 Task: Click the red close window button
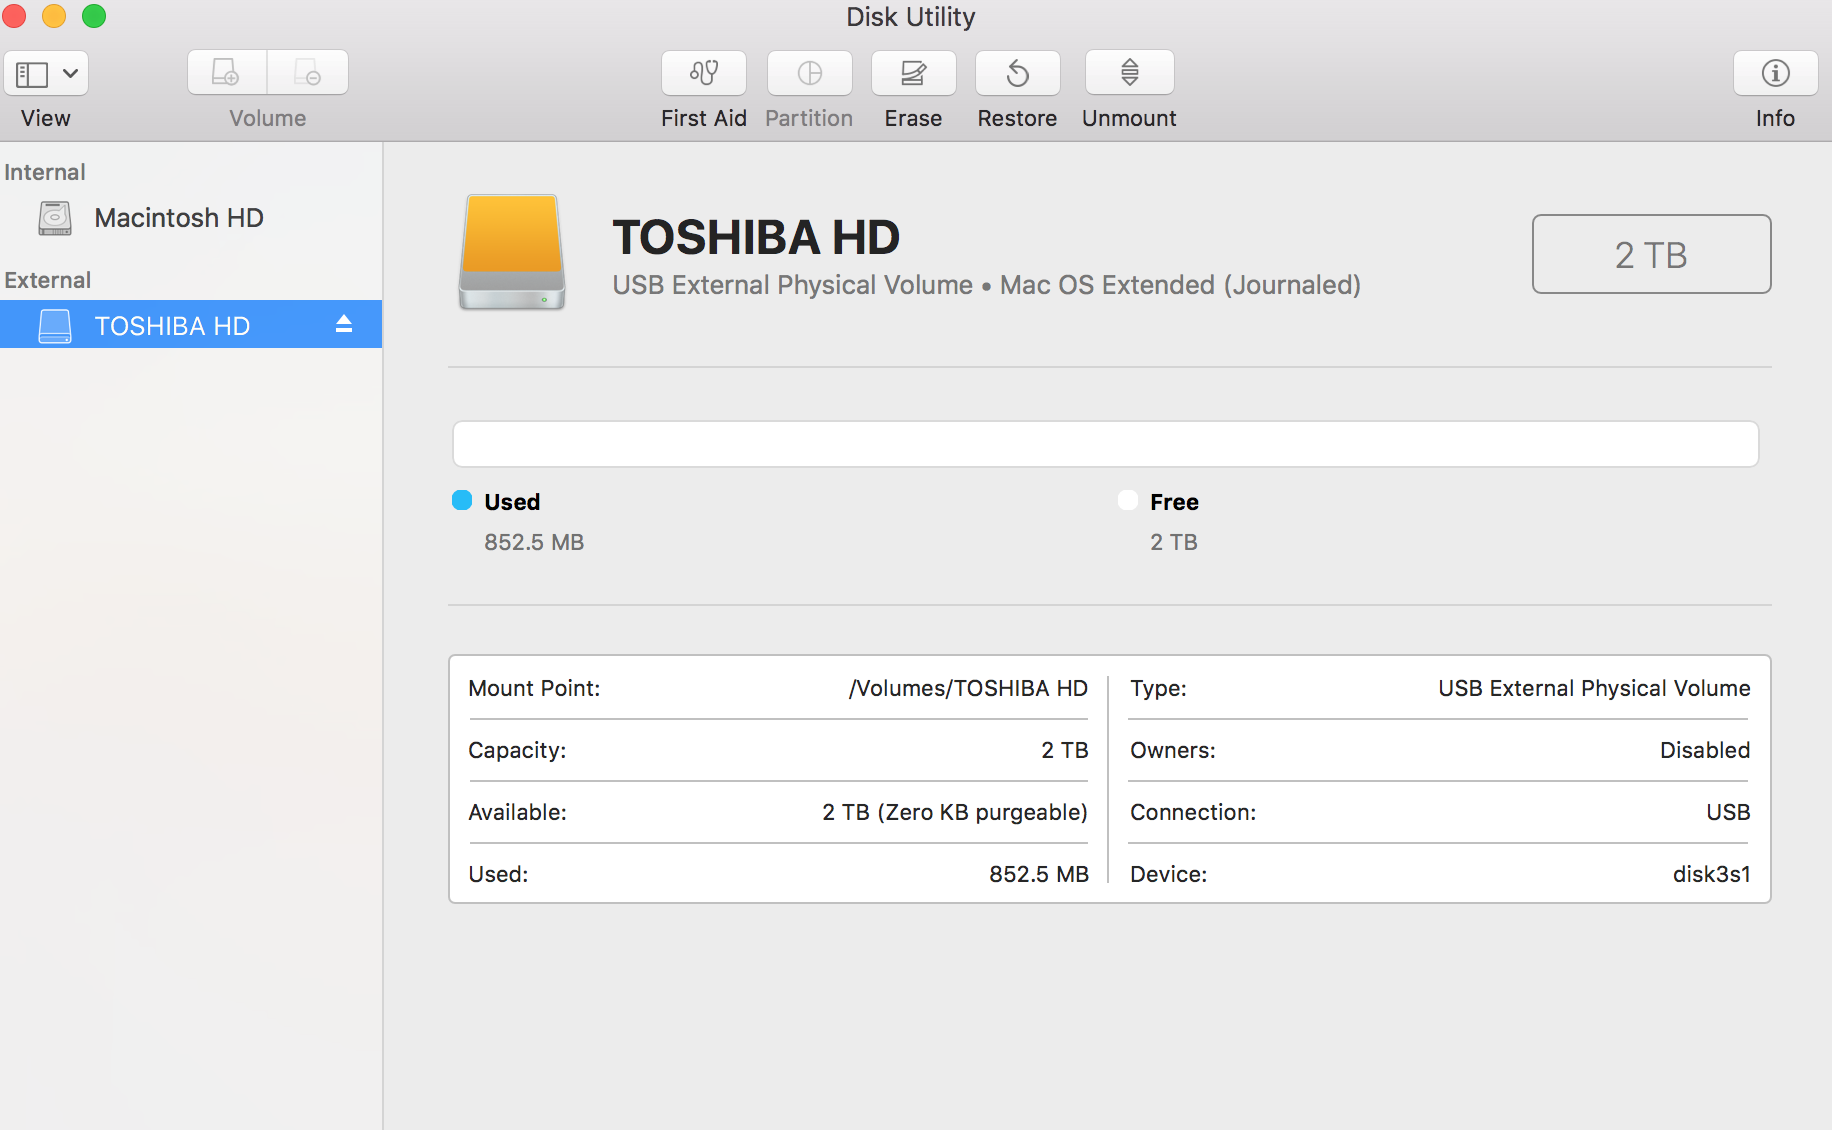point(14,16)
